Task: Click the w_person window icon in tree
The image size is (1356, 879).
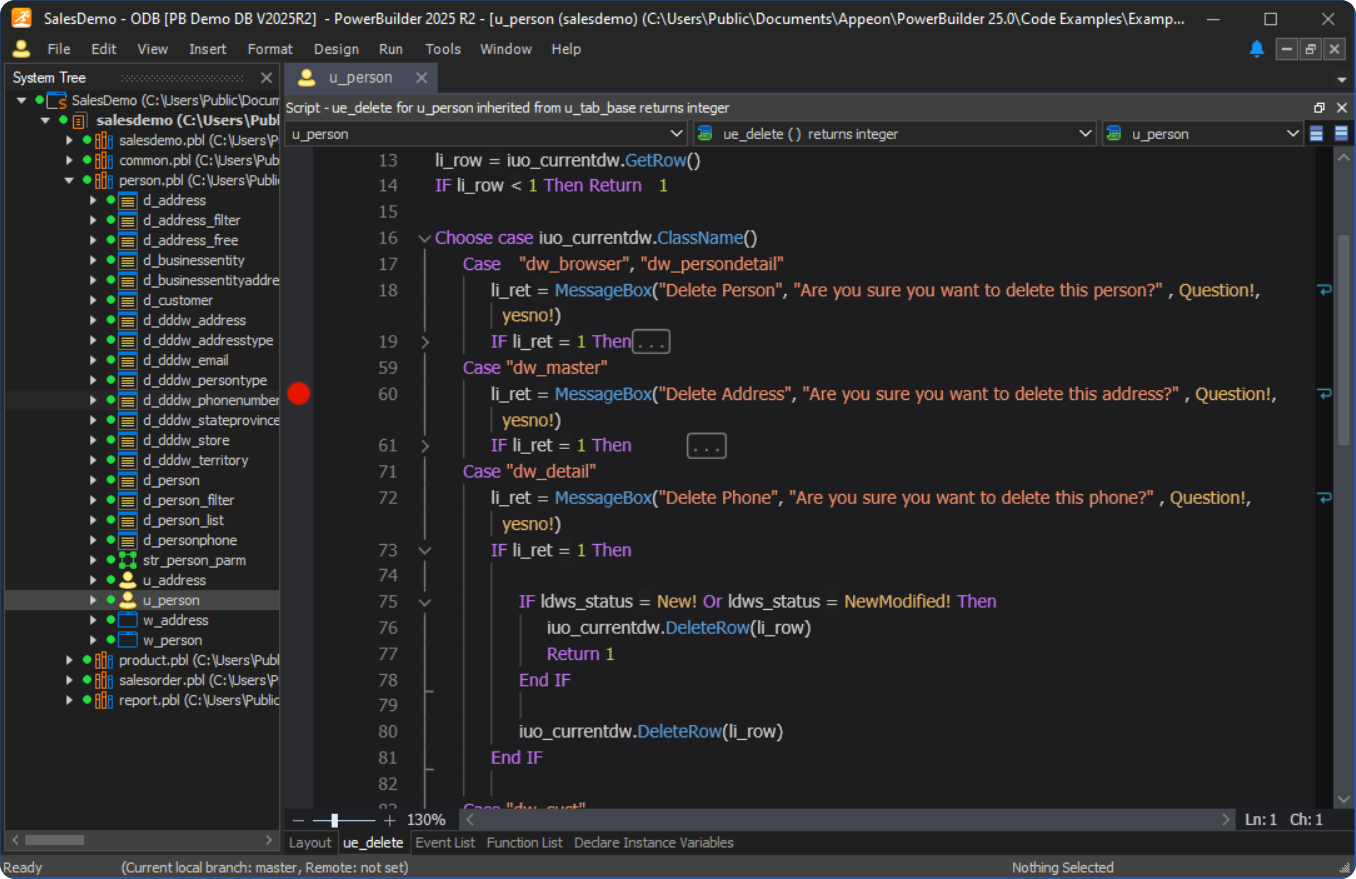Action: click(x=127, y=640)
